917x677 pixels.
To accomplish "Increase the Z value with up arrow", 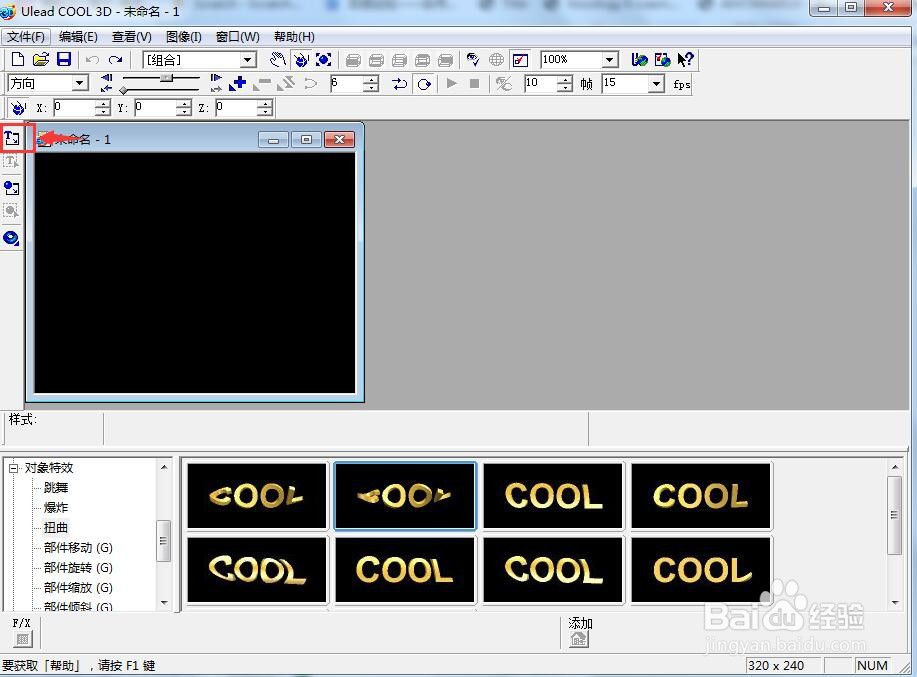I will click(266, 103).
